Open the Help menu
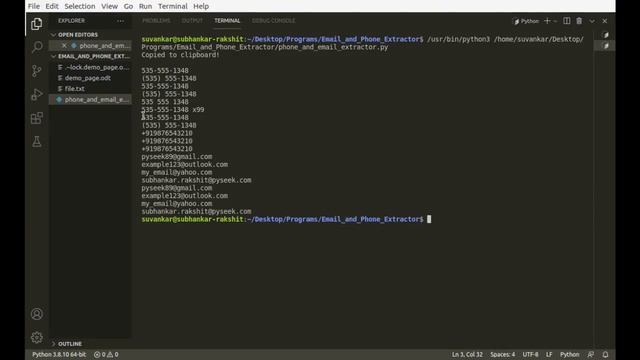Viewport: 640px width, 360px height. (x=201, y=6)
